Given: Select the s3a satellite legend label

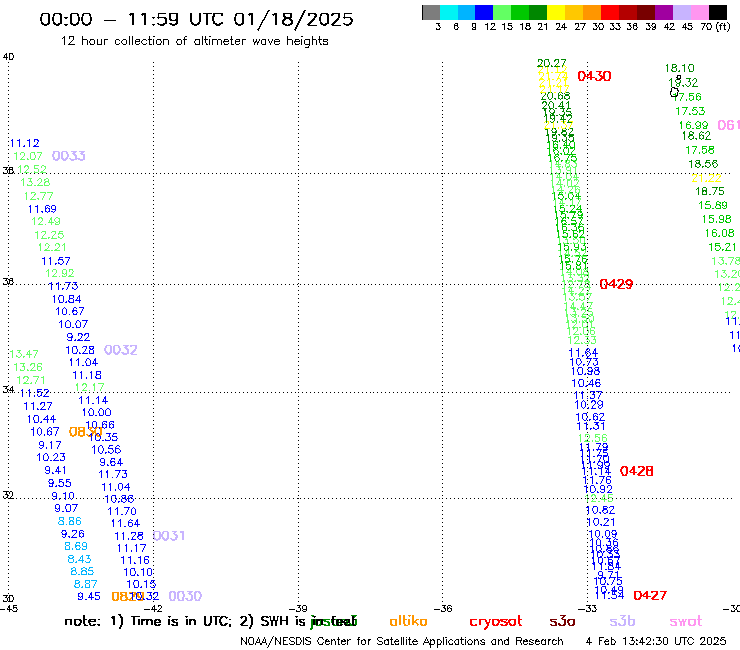Looking at the screenshot, I should (x=562, y=621).
